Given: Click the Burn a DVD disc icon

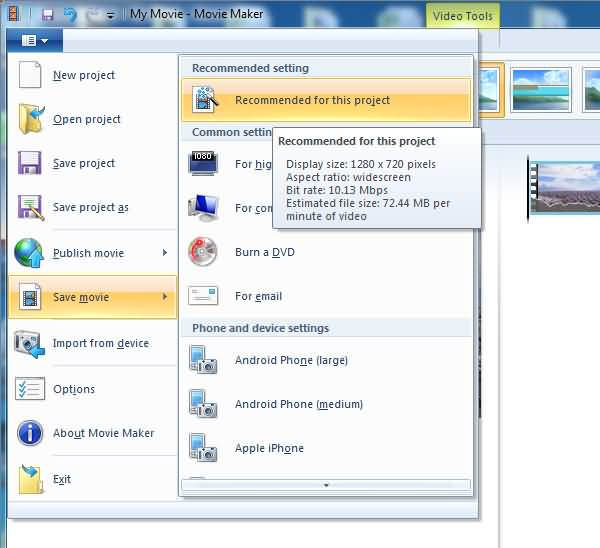Looking at the screenshot, I should pos(202,252).
